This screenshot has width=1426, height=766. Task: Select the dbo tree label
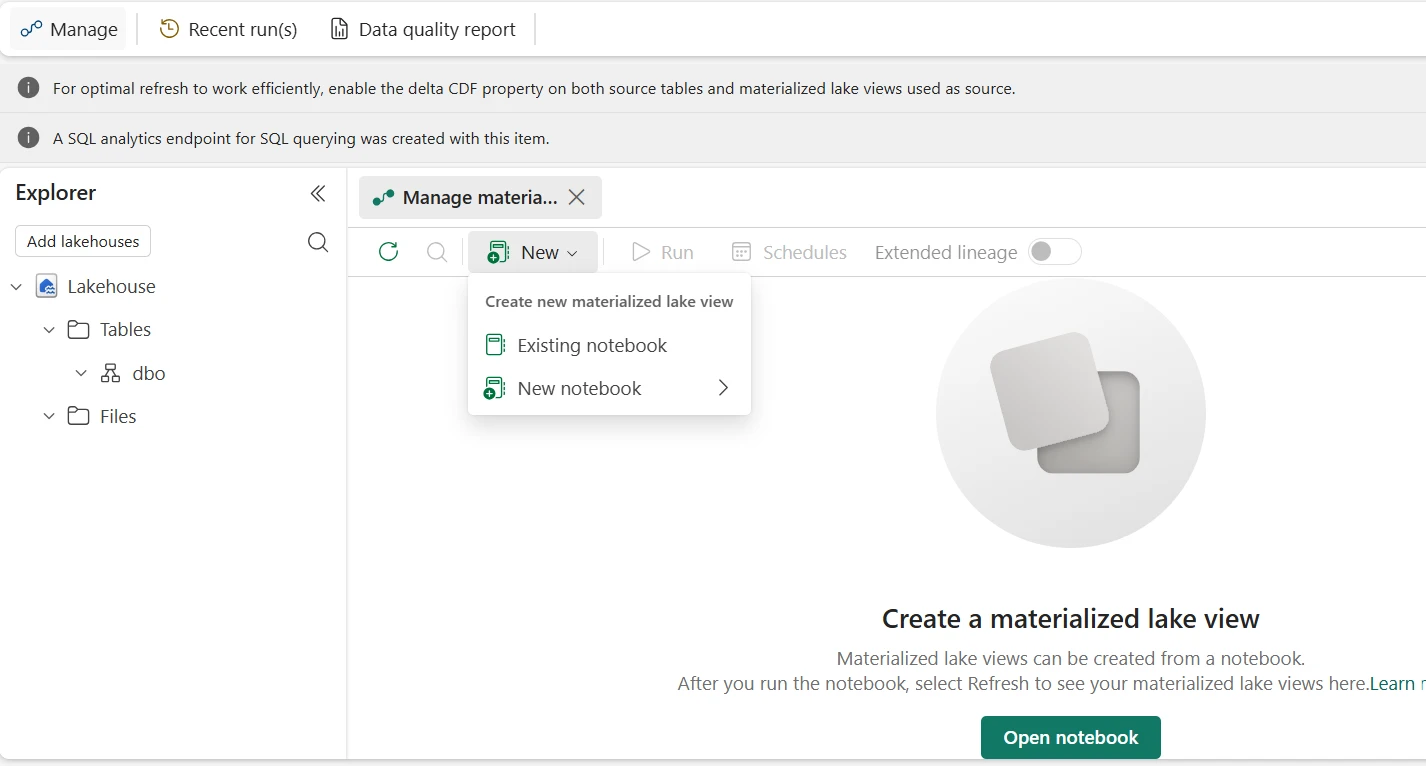(149, 373)
